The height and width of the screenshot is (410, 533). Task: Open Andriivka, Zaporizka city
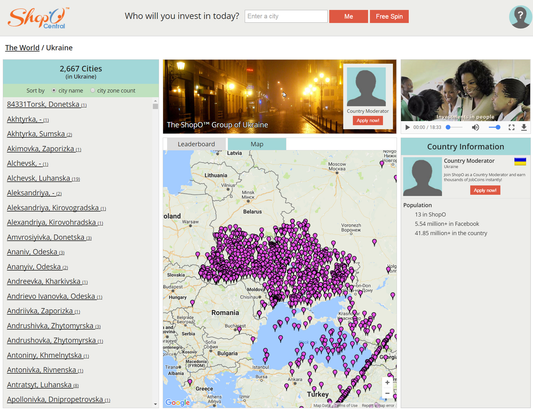click(x=44, y=311)
